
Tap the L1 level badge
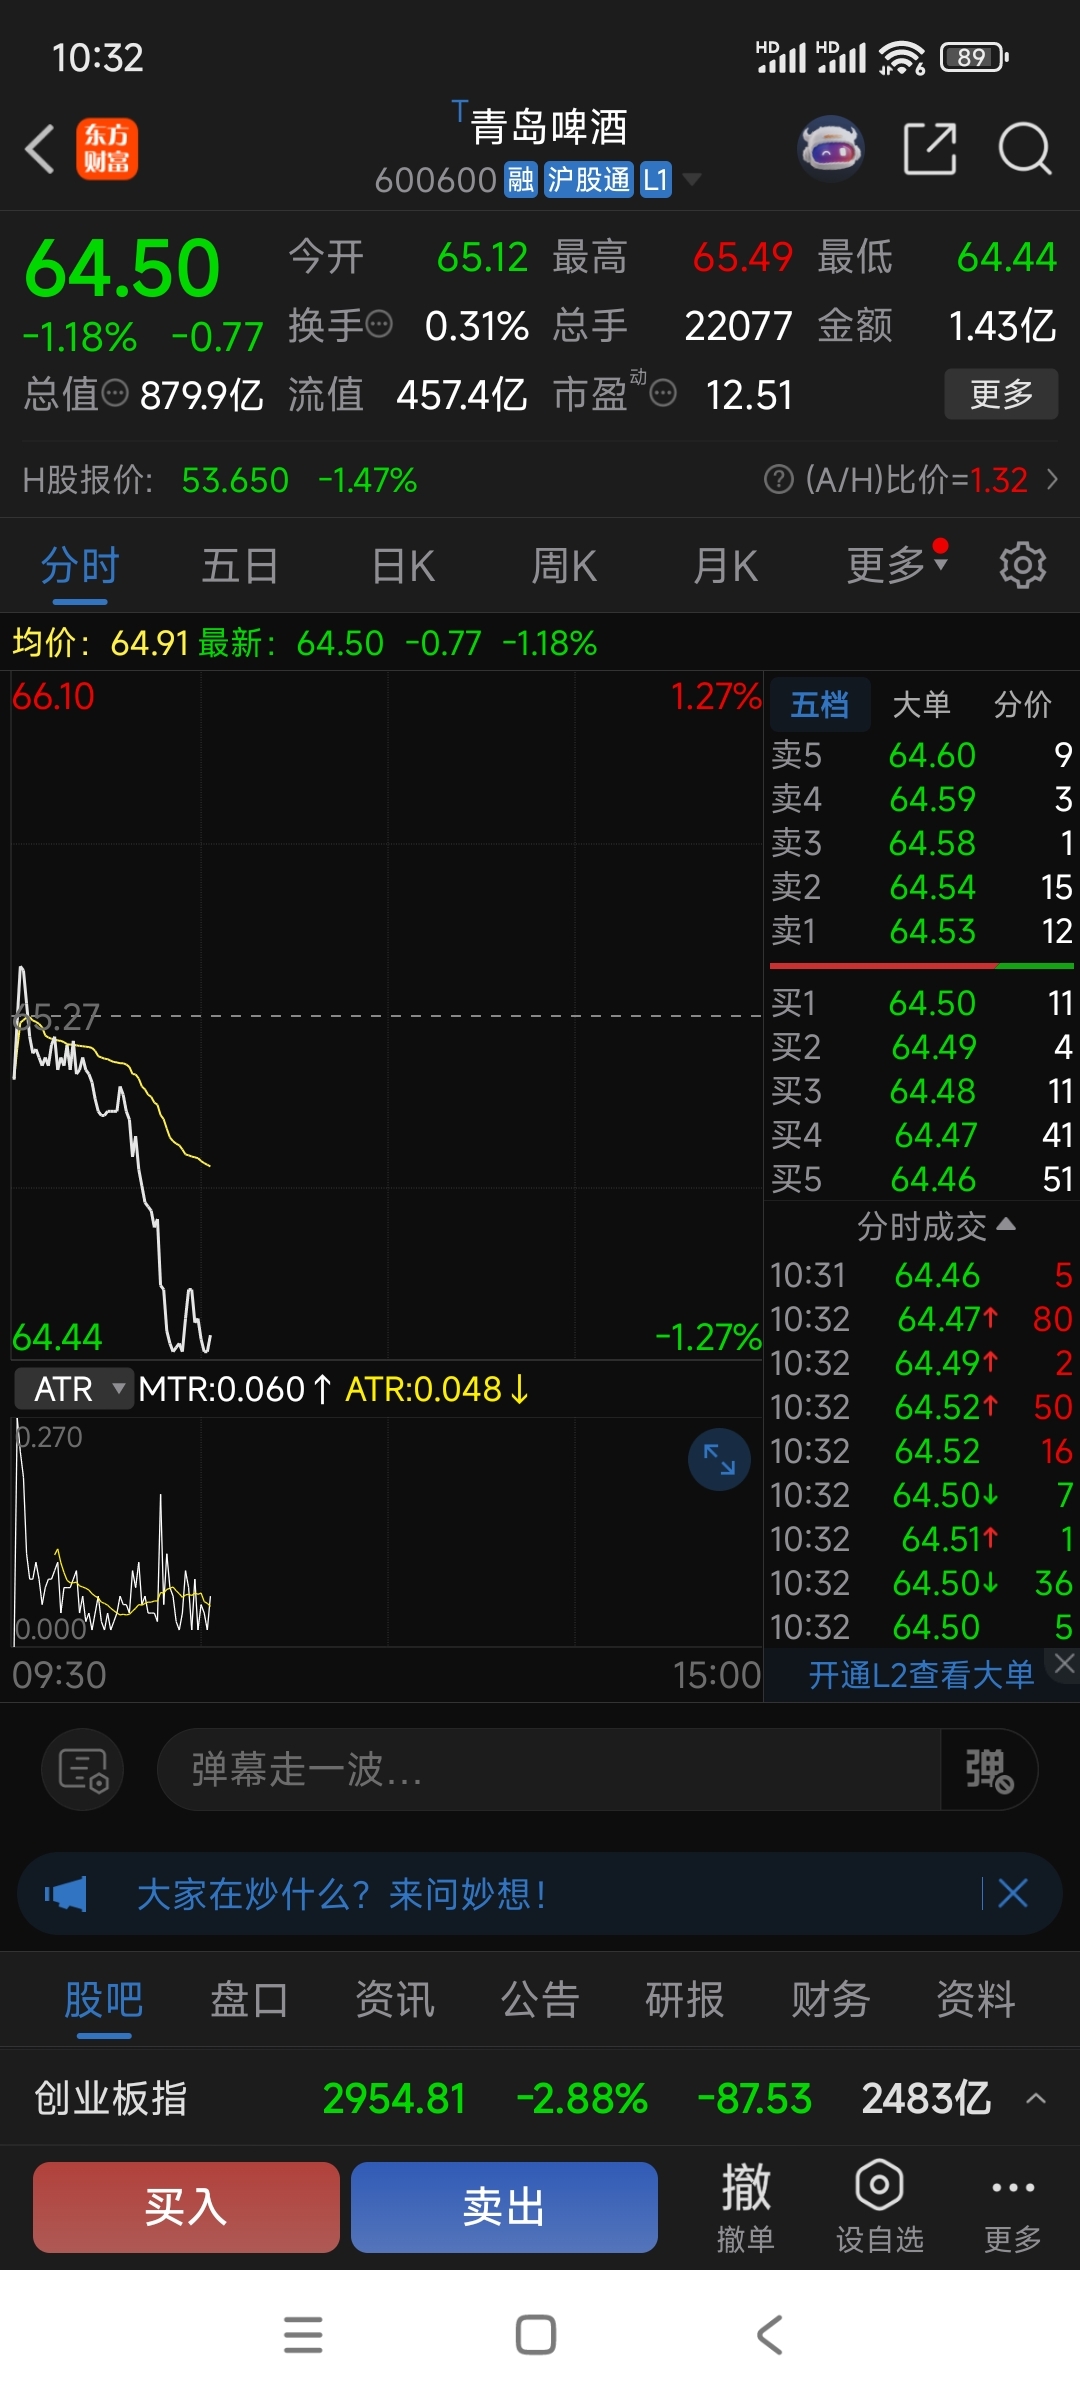655,180
